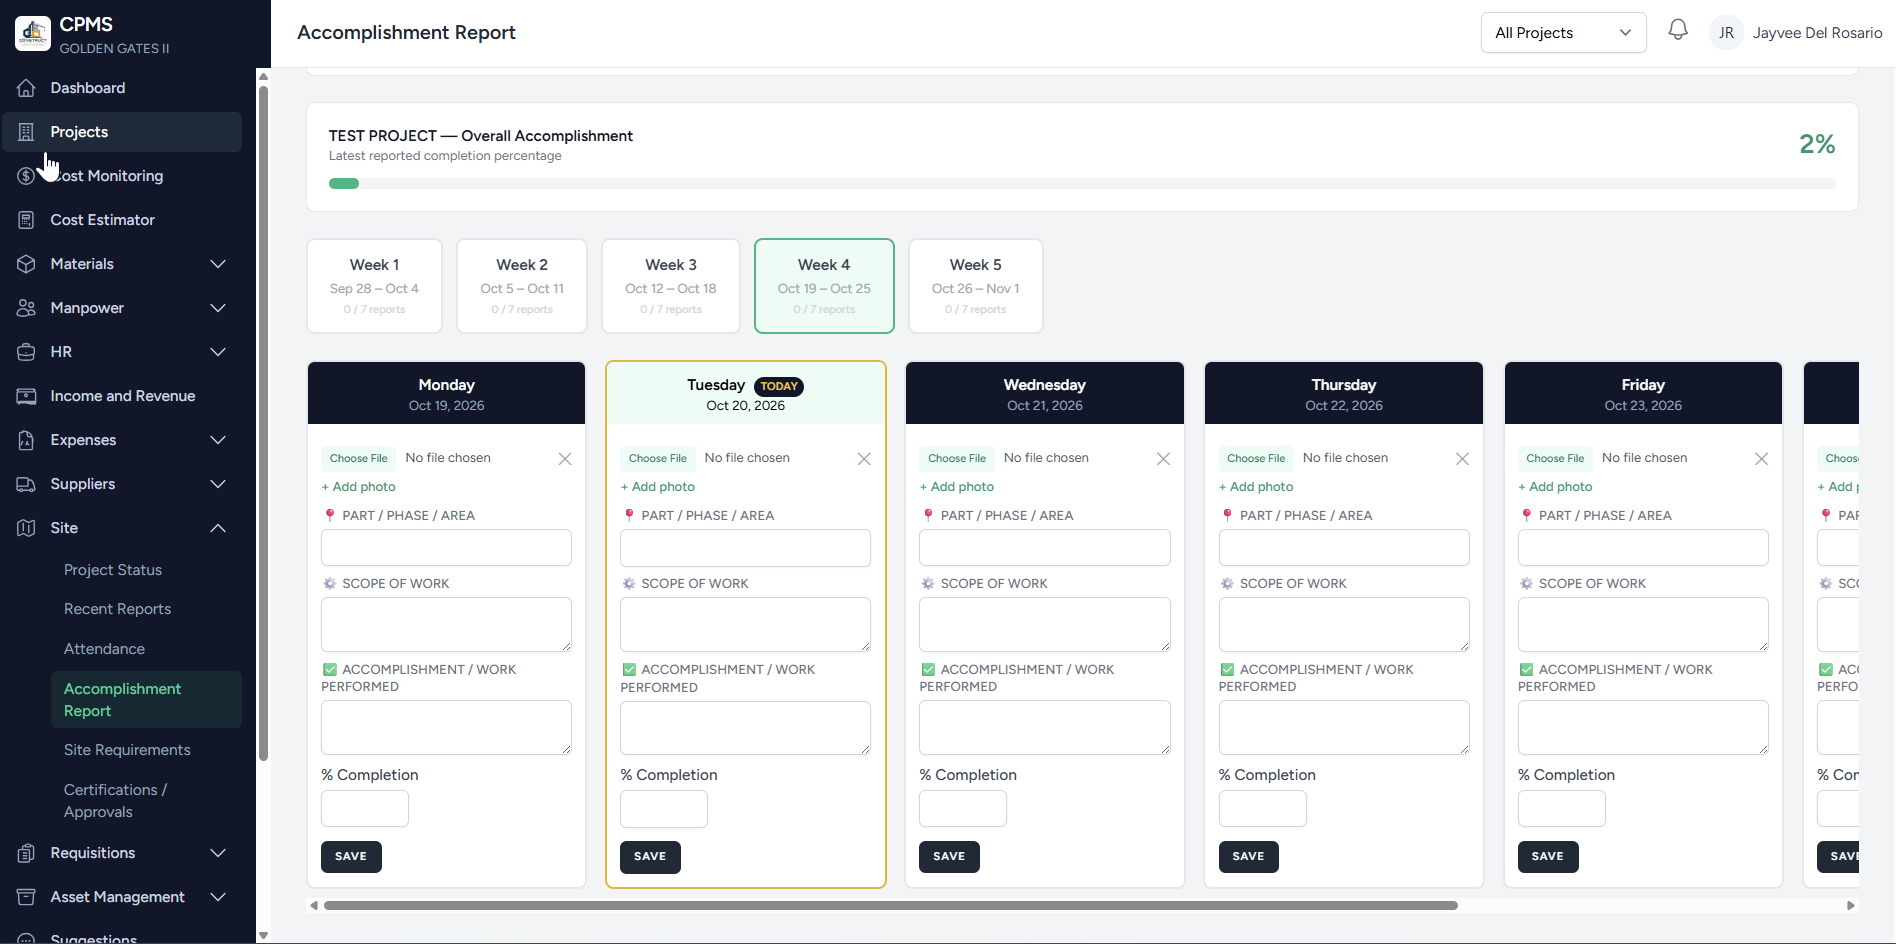The height and width of the screenshot is (944, 1896).
Task: Click the Site map icon
Action: click(27, 528)
